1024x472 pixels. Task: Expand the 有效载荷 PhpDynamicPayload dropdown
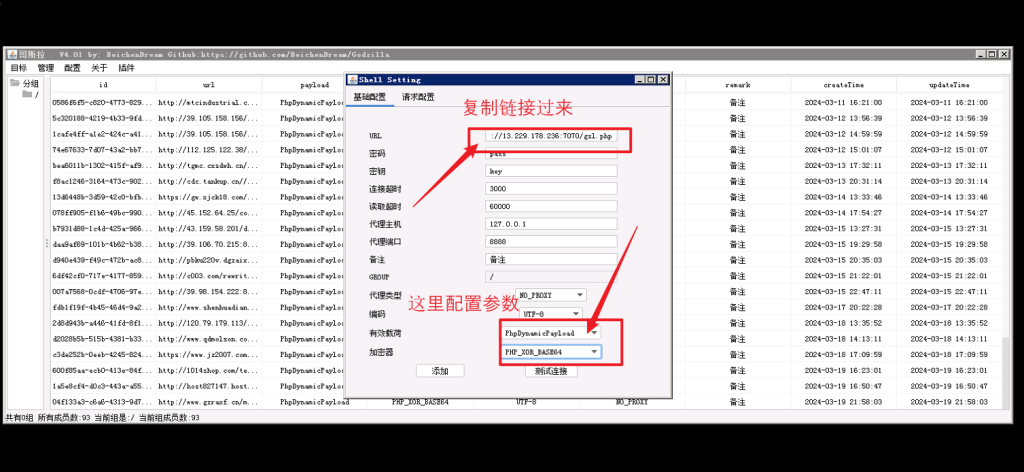pos(550,332)
